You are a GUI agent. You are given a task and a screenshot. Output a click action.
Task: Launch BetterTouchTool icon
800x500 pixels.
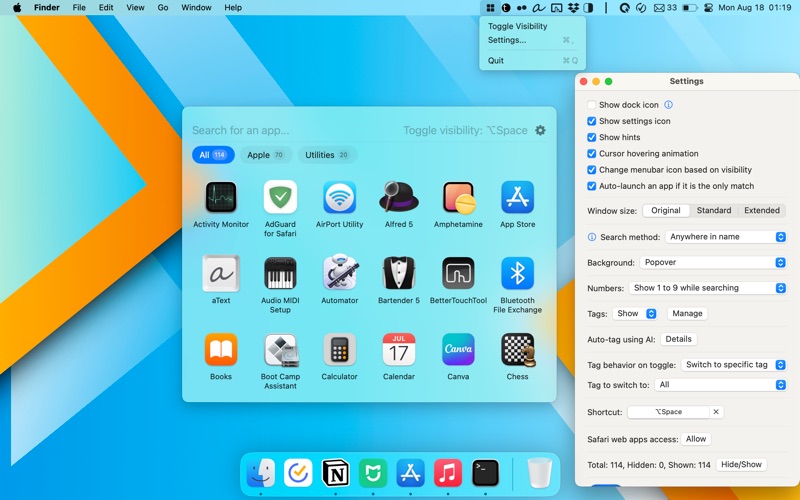click(x=458, y=273)
